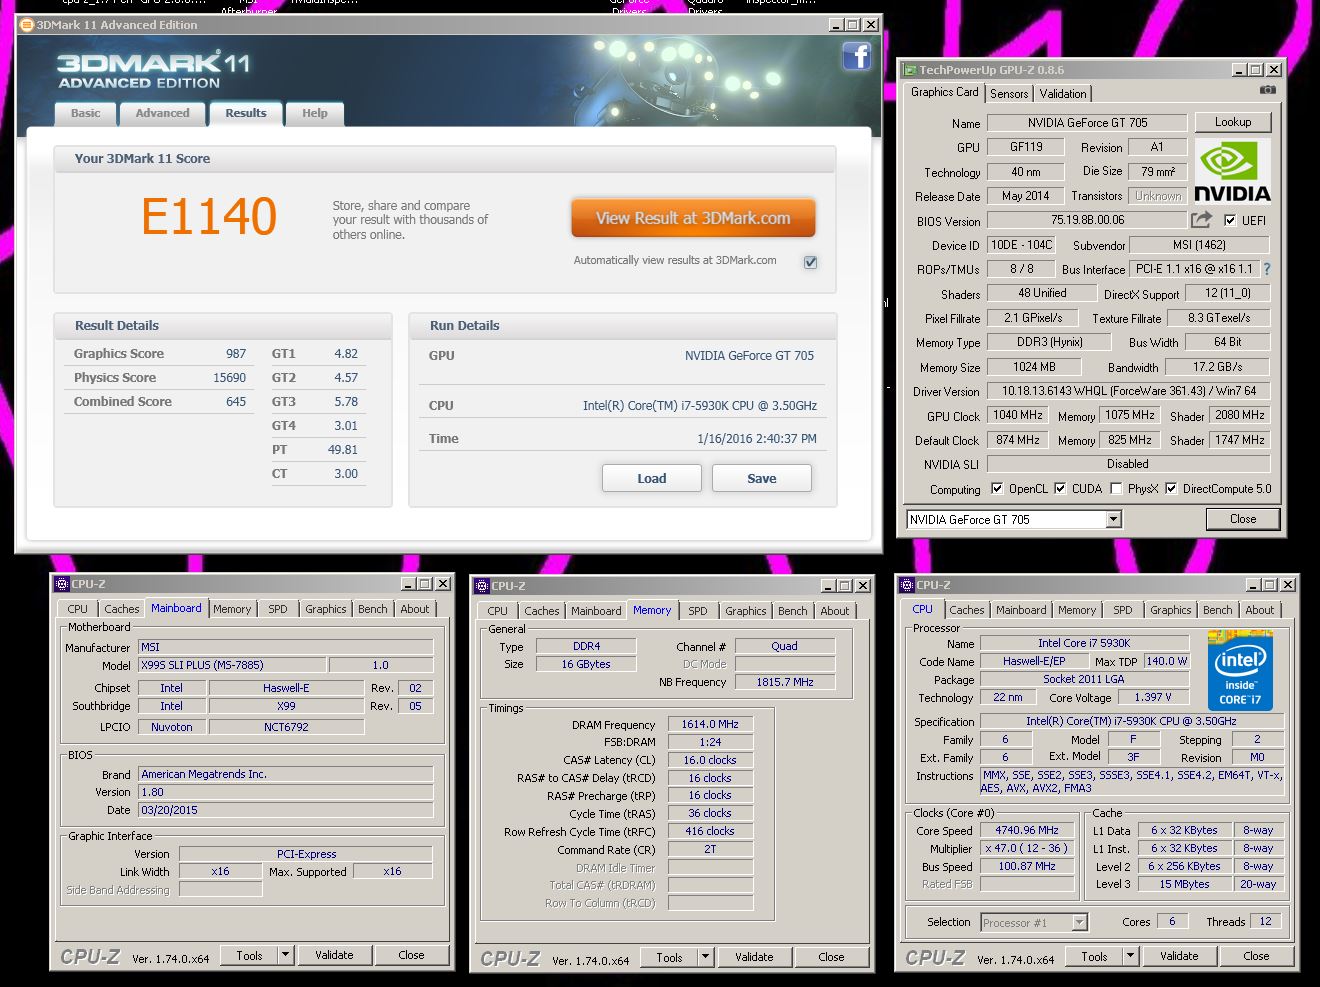
Task: Click the Close button in GPU-Z
Action: pyautogui.click(x=1243, y=518)
